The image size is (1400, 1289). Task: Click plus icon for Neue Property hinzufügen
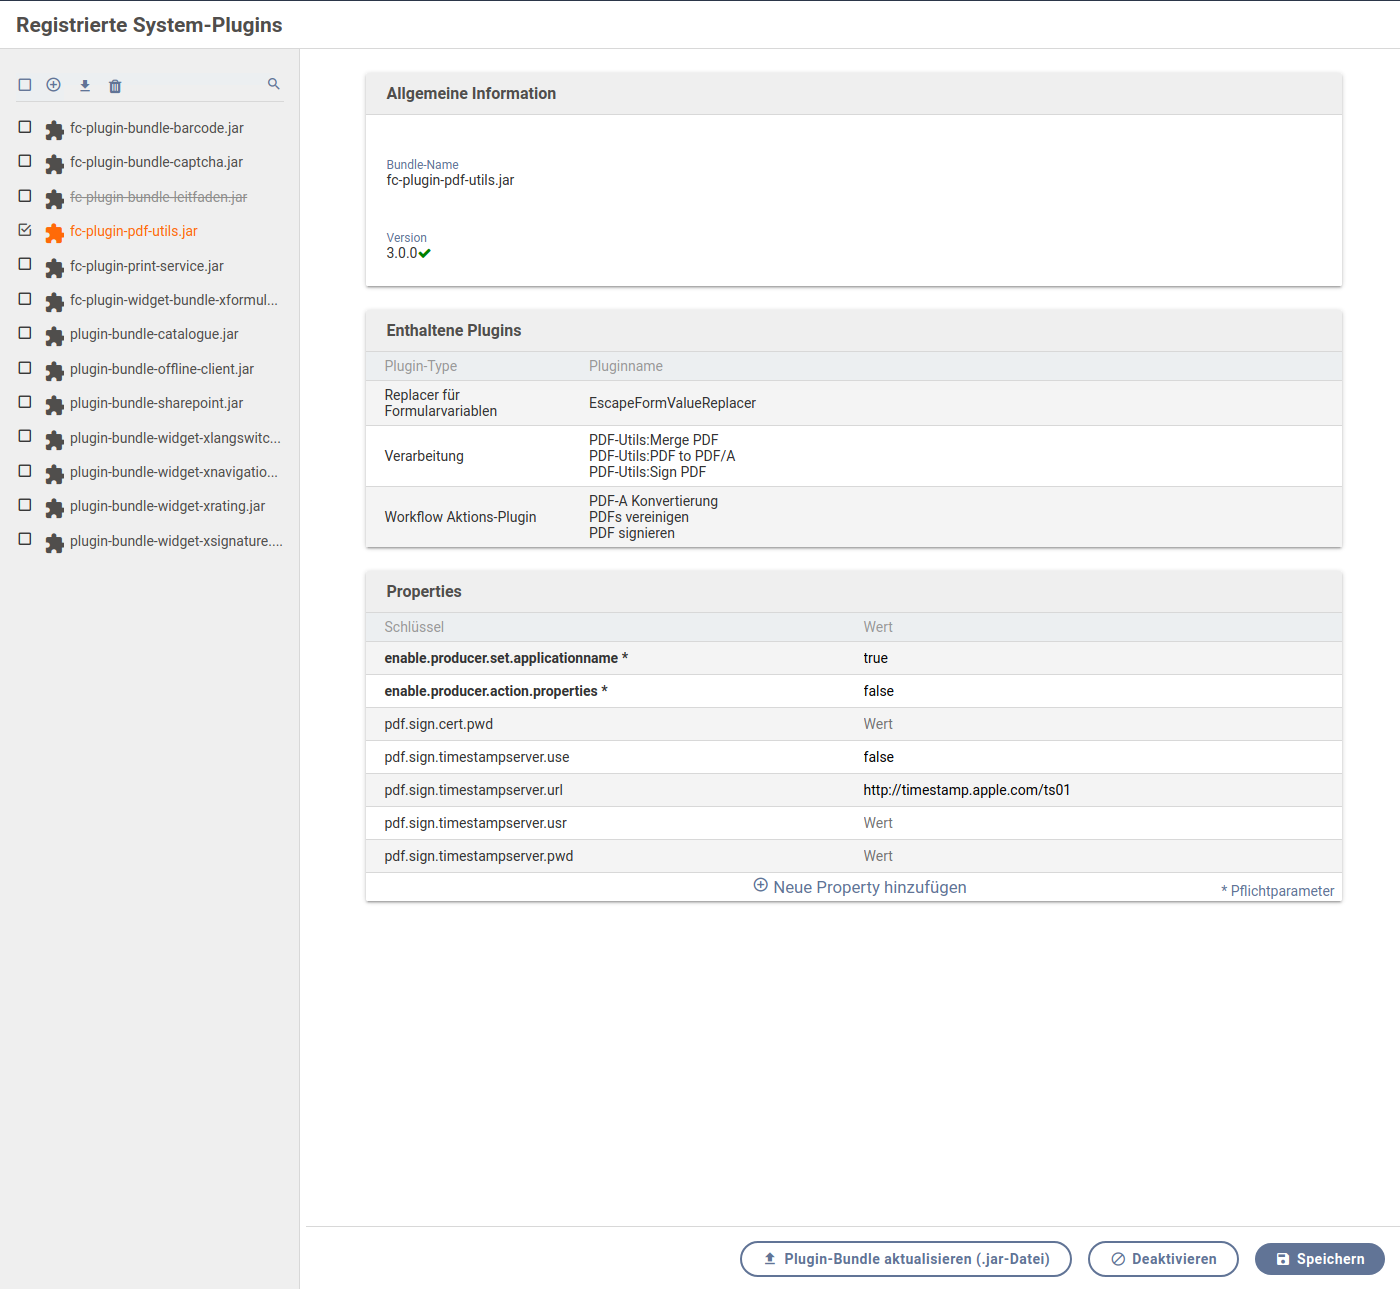[x=760, y=886]
